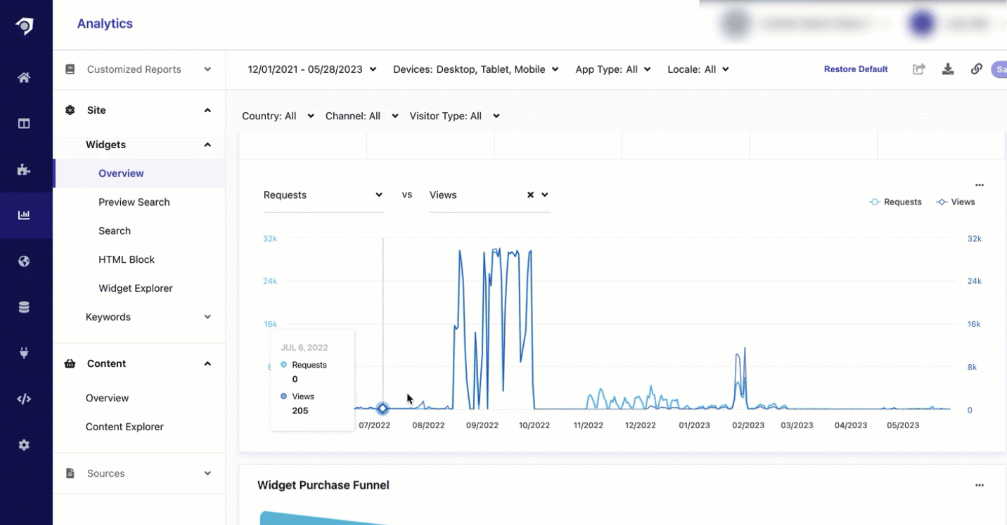Open Widget Explorer menu item
Viewport: 1007px width, 525px height.
coord(136,288)
